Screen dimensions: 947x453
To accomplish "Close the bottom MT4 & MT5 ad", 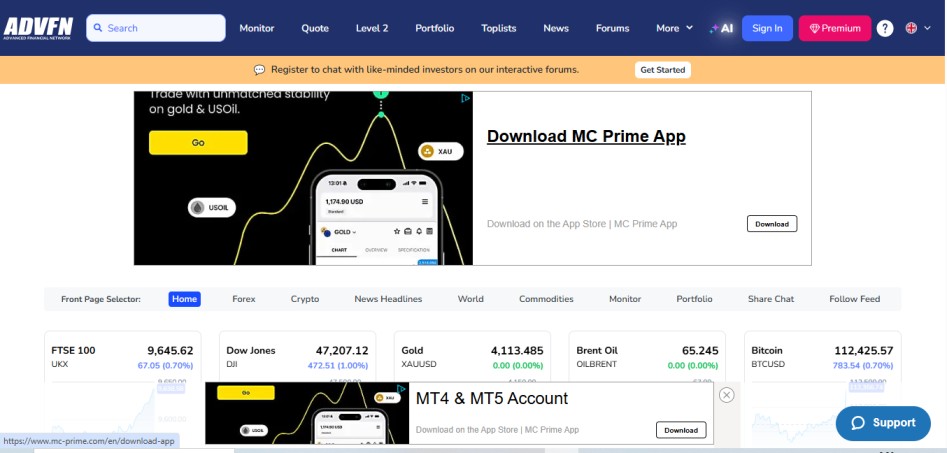I will tap(727, 395).
